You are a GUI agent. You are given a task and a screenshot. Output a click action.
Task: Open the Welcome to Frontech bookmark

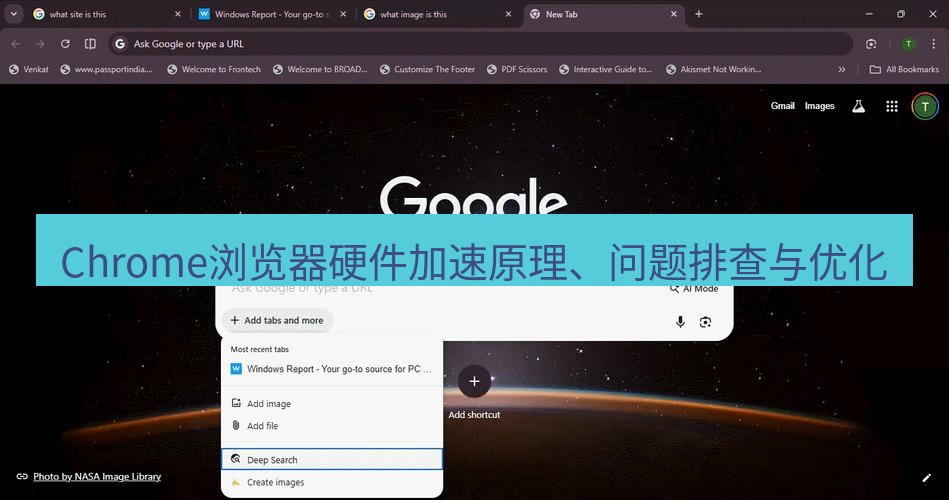(x=214, y=70)
